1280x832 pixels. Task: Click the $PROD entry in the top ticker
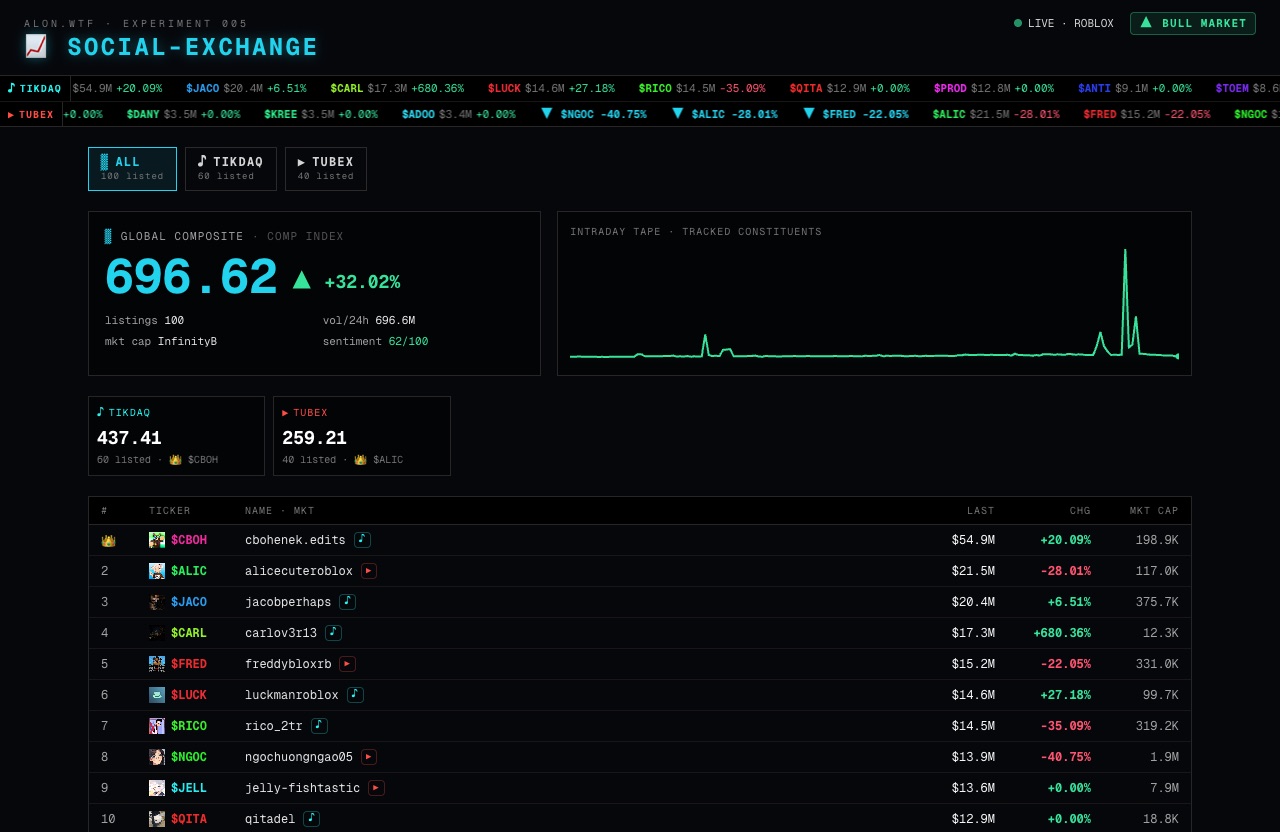(994, 88)
